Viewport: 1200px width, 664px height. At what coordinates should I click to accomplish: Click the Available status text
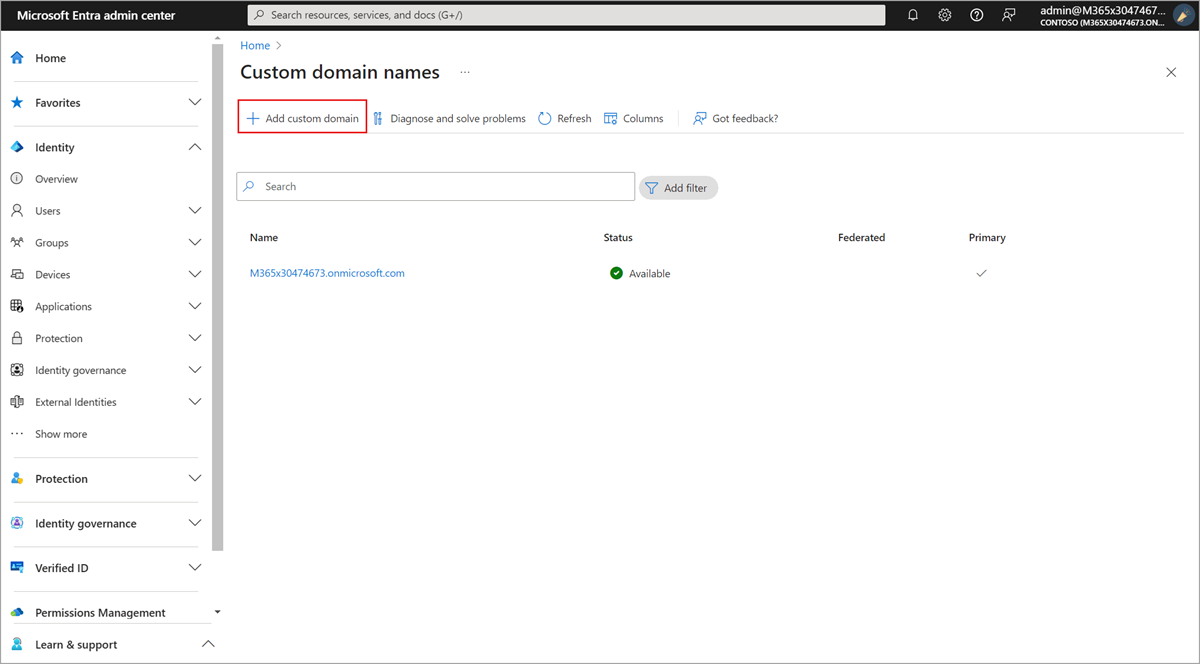pos(649,274)
